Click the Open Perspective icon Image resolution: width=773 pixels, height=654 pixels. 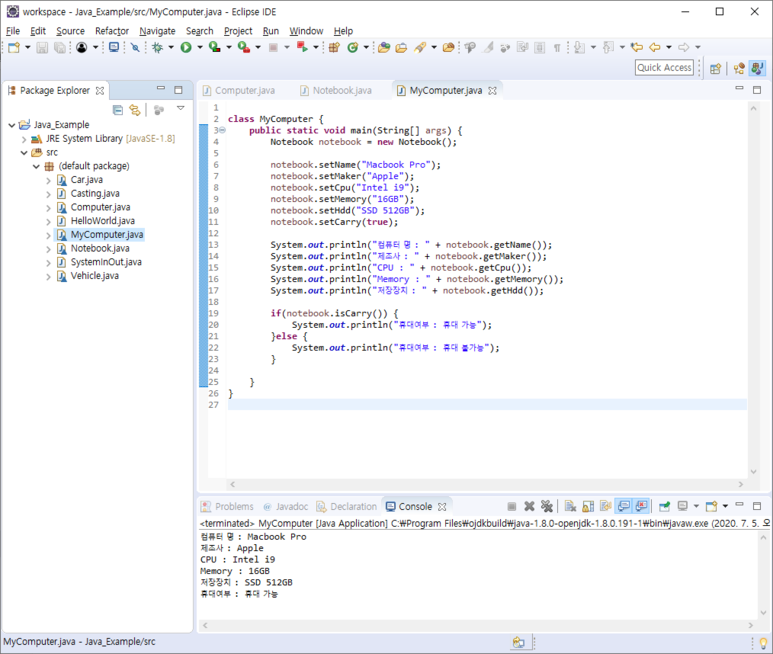coord(715,69)
